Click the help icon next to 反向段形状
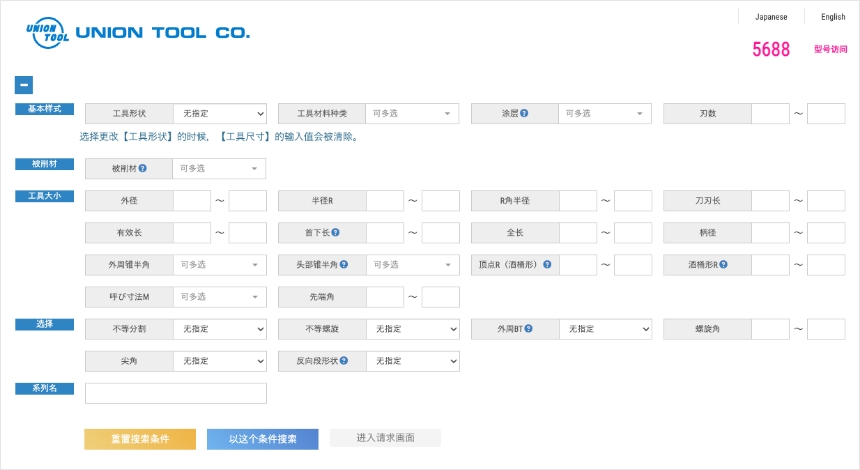The image size is (860, 470). [x=343, y=361]
